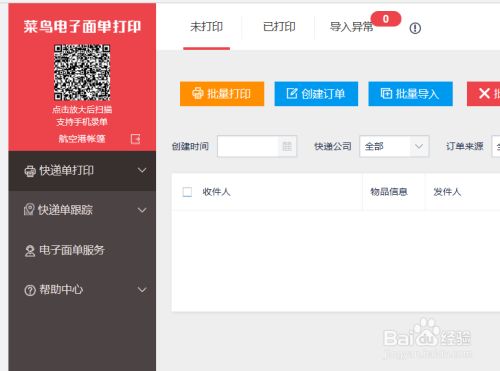The height and width of the screenshot is (371, 500).
Task: Open the 订单来源 dropdown
Action: (496, 146)
